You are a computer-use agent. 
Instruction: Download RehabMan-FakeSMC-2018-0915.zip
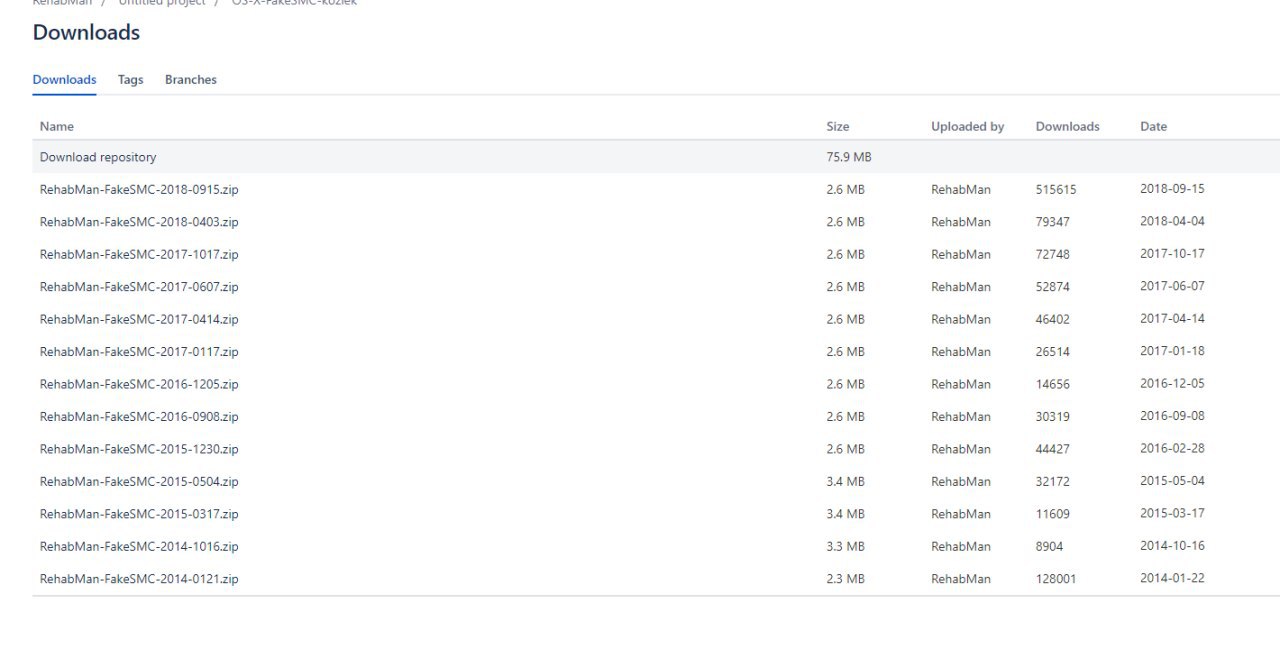[x=139, y=189]
